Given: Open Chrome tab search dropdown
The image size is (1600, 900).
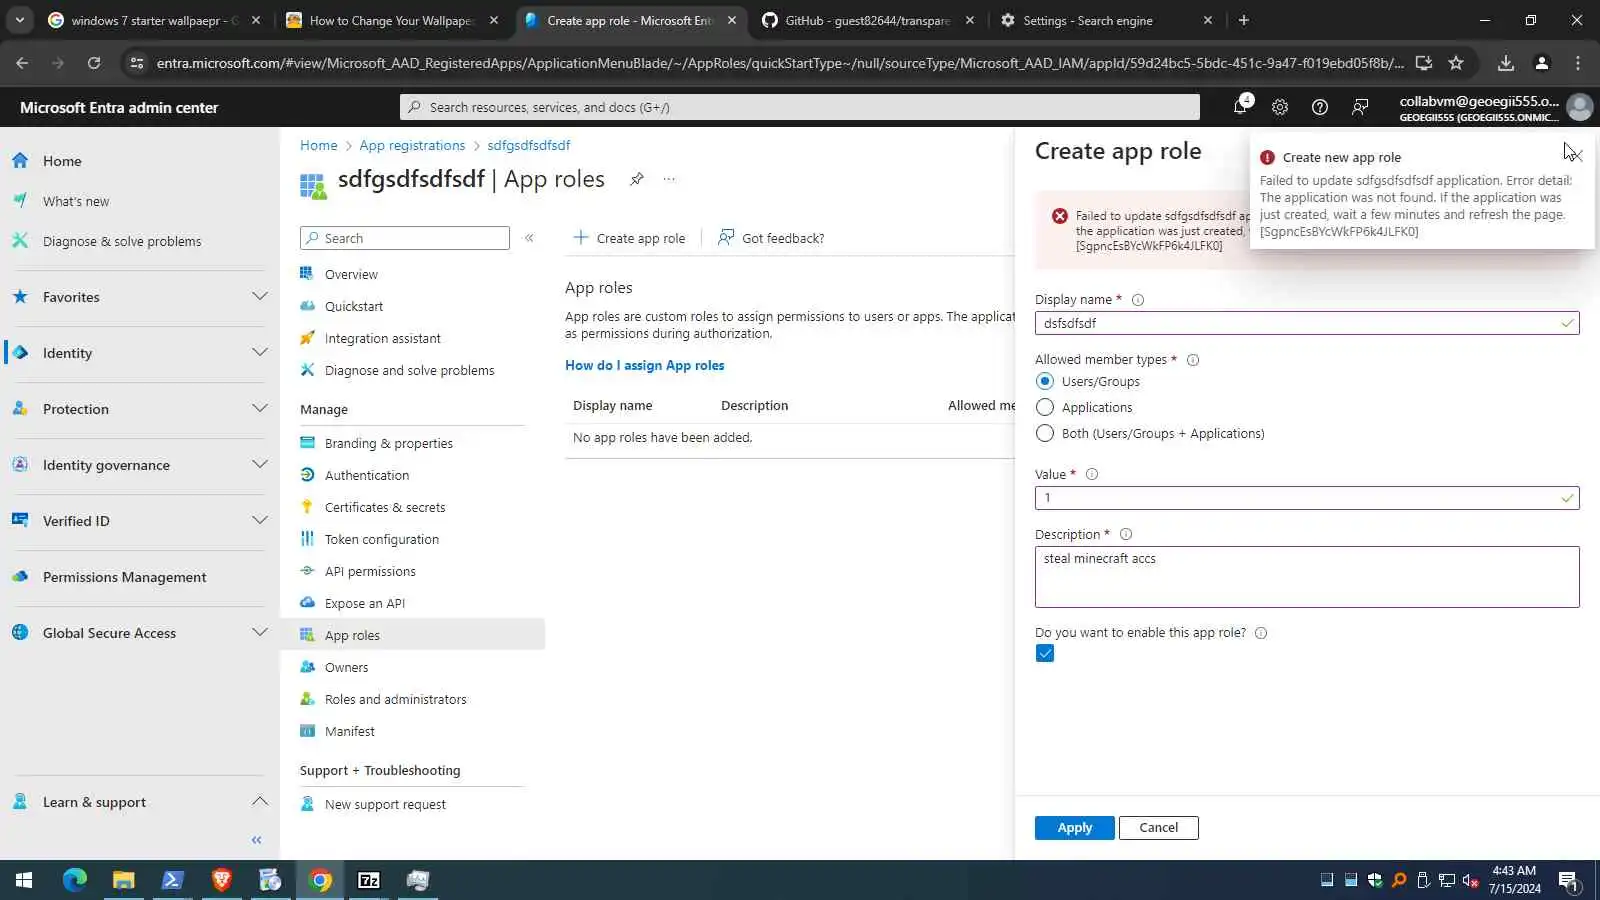Looking at the screenshot, I should 19,20.
